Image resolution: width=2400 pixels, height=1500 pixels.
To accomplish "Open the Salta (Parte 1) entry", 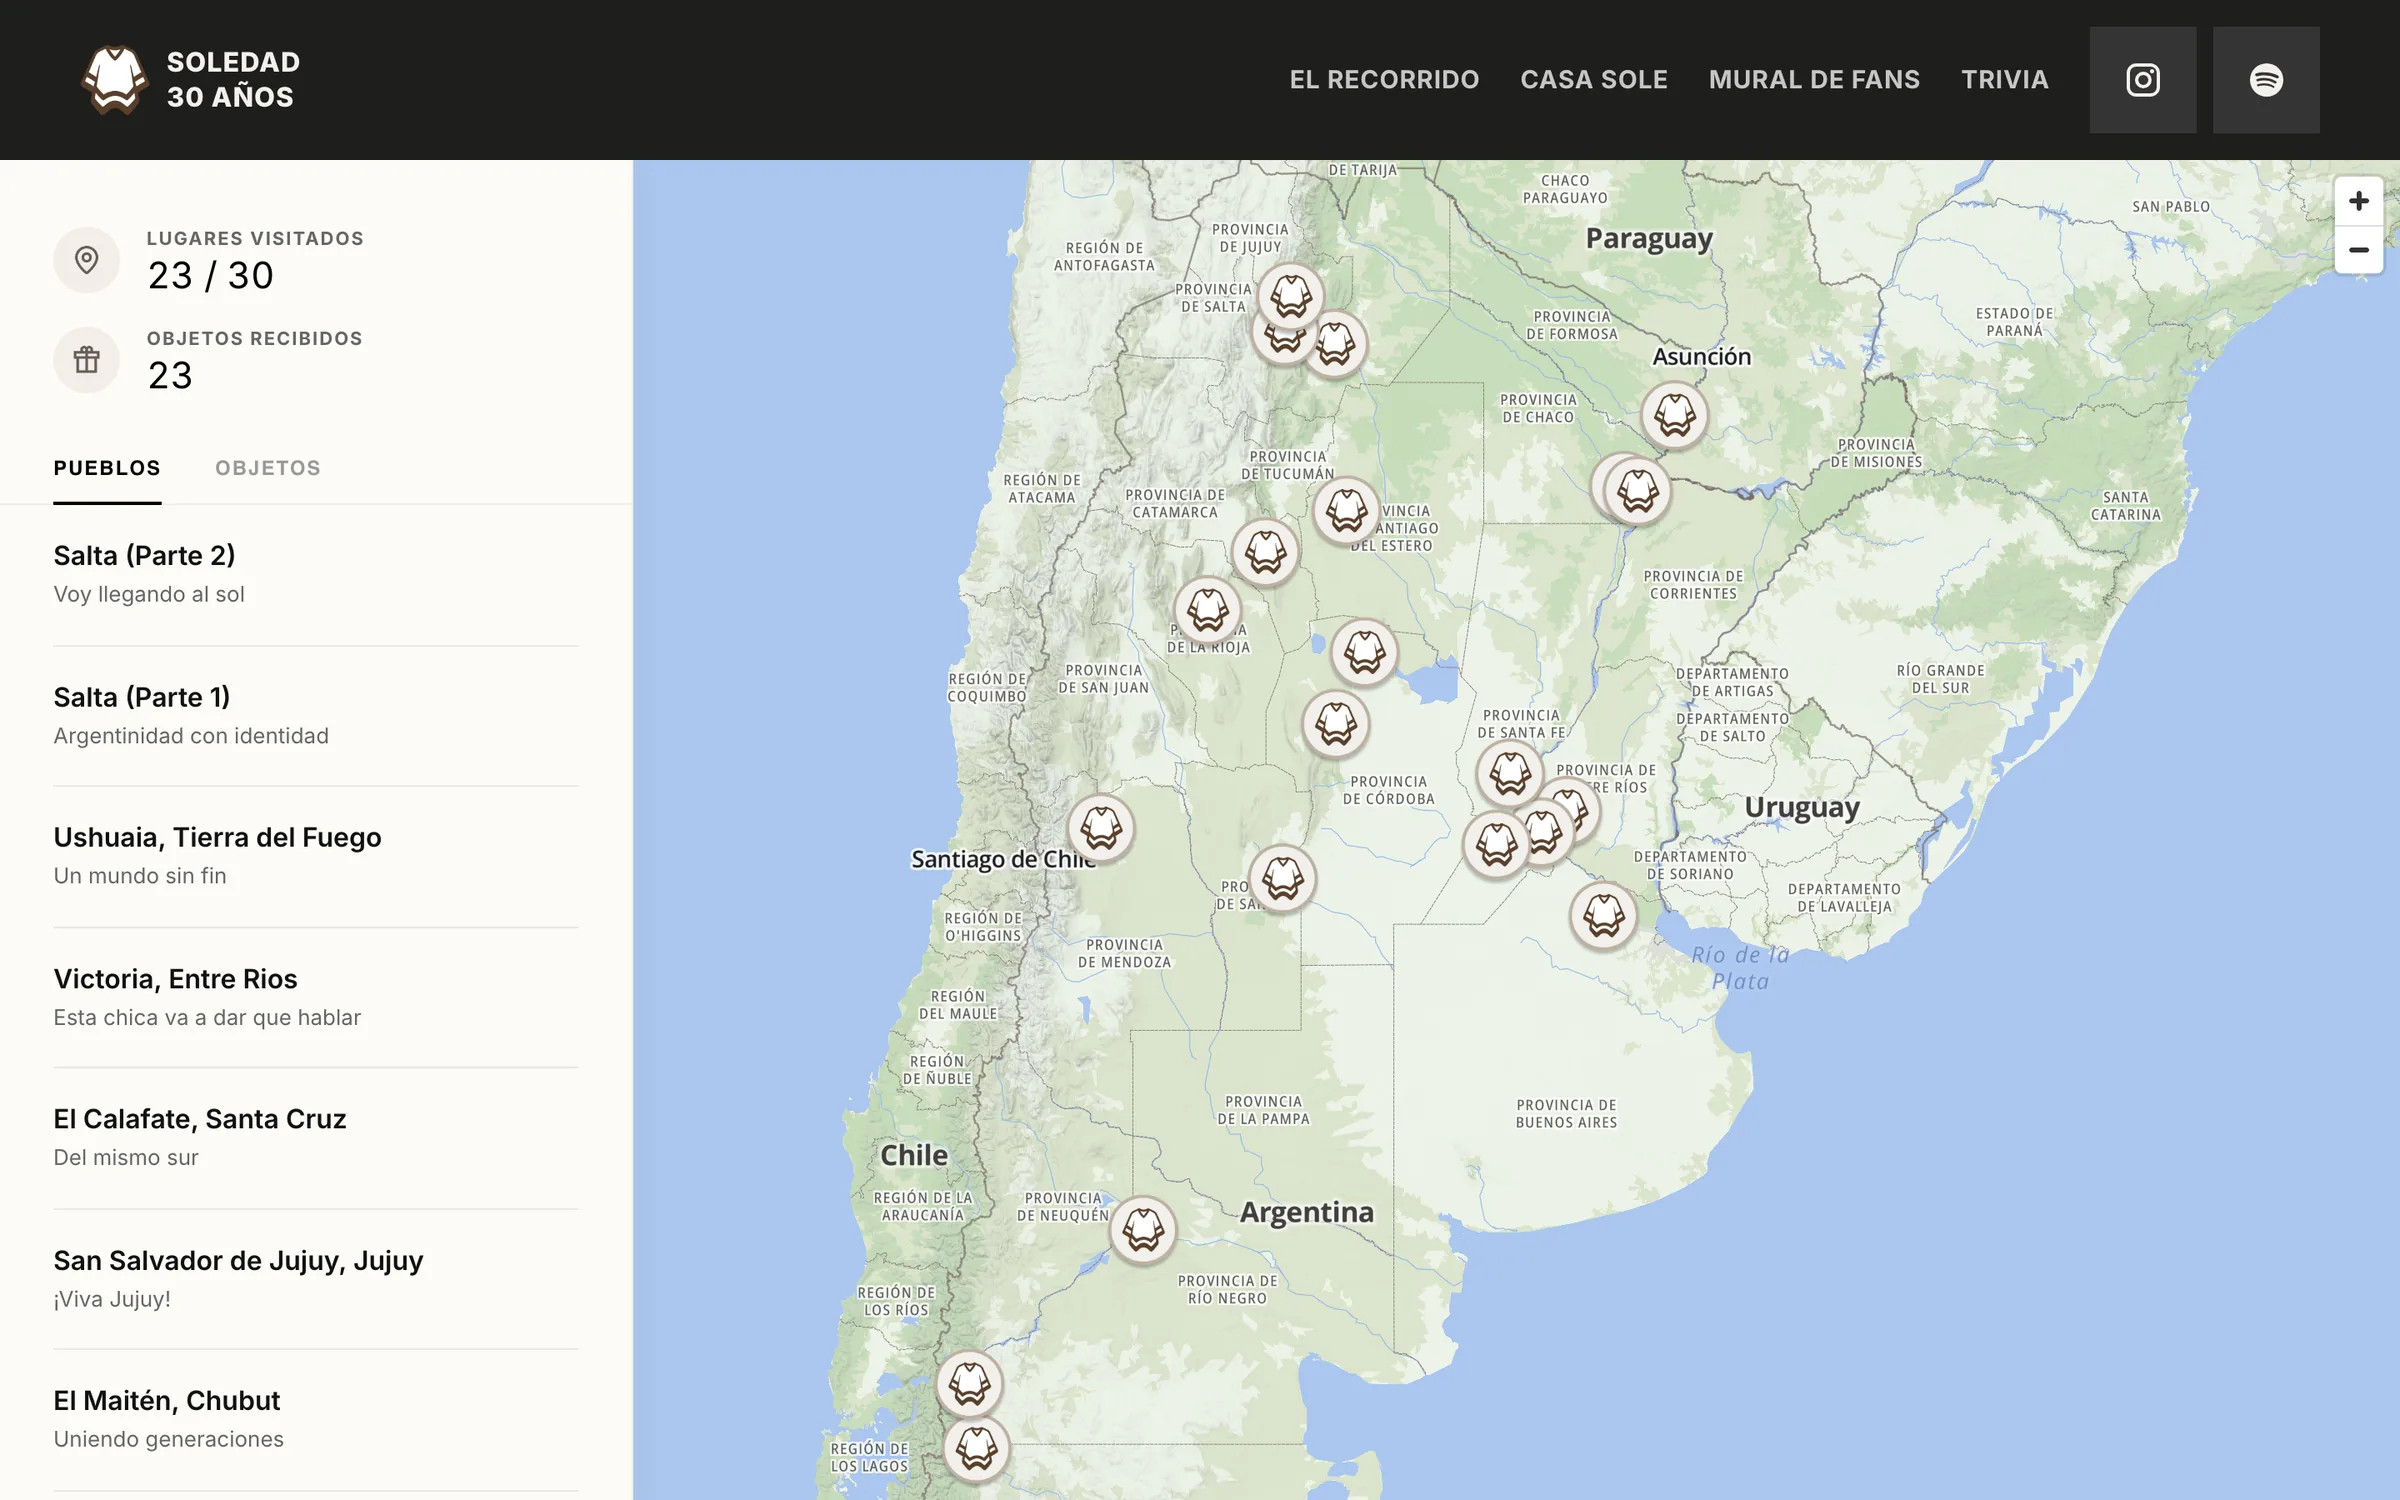I will [x=316, y=716].
